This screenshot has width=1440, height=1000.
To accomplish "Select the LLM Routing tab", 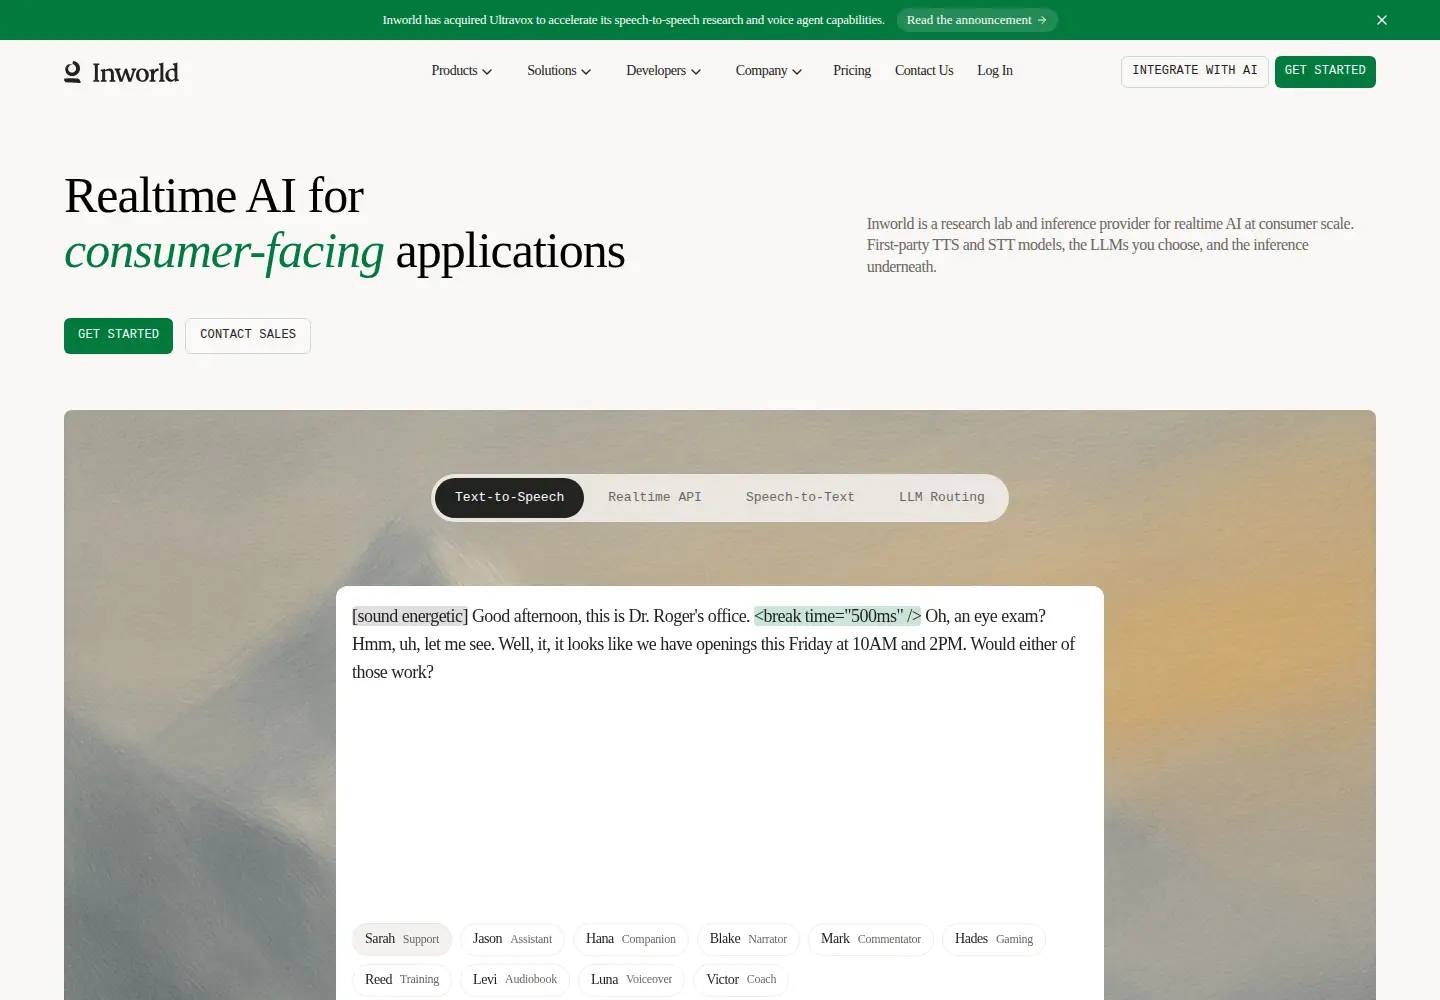I will (x=942, y=497).
